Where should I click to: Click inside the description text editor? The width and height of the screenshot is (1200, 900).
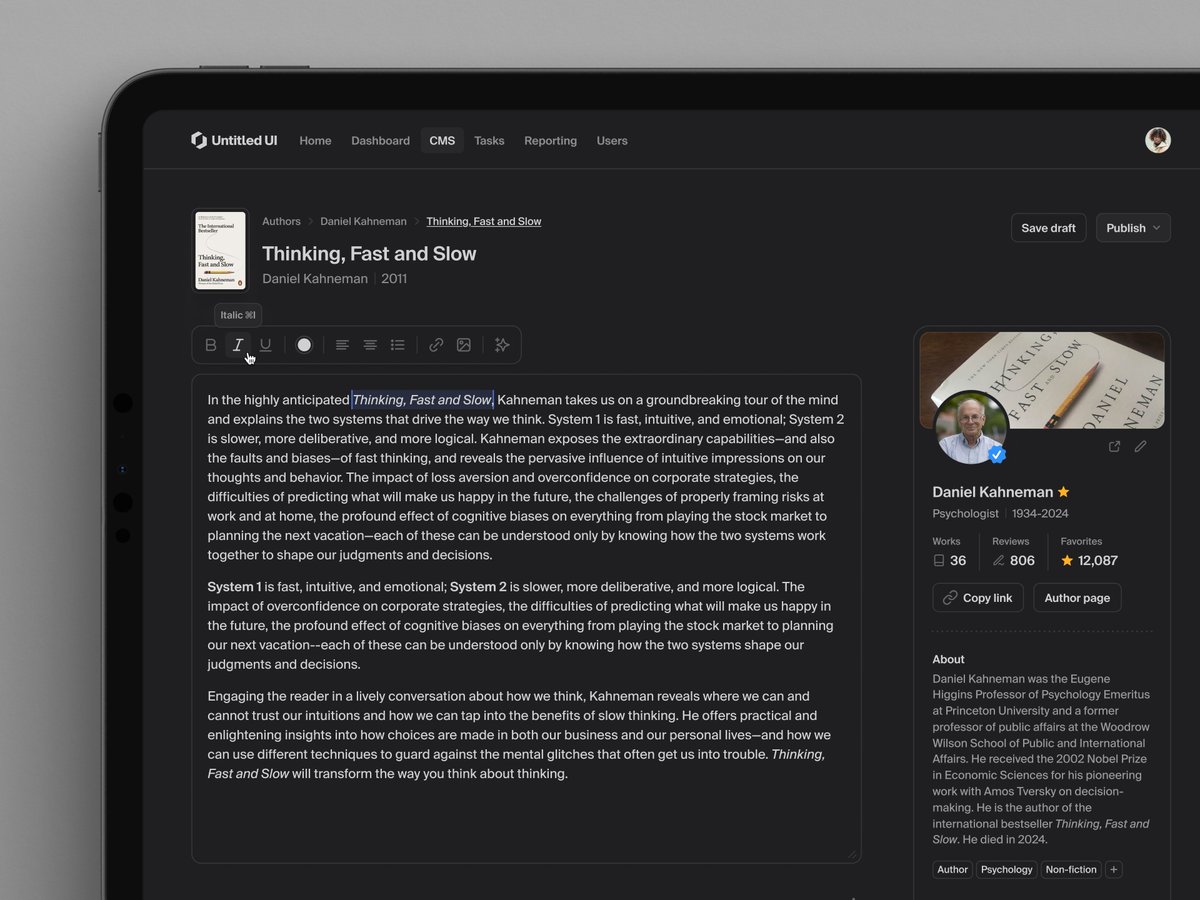(526, 618)
